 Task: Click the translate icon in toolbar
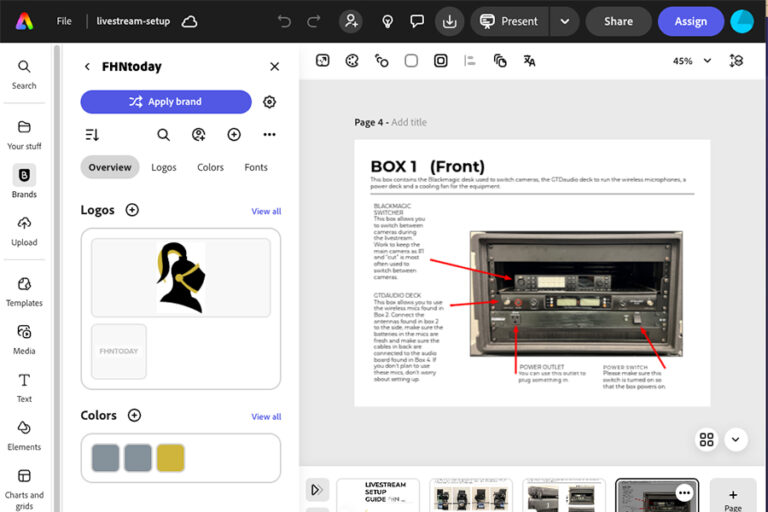pyautogui.click(x=529, y=61)
